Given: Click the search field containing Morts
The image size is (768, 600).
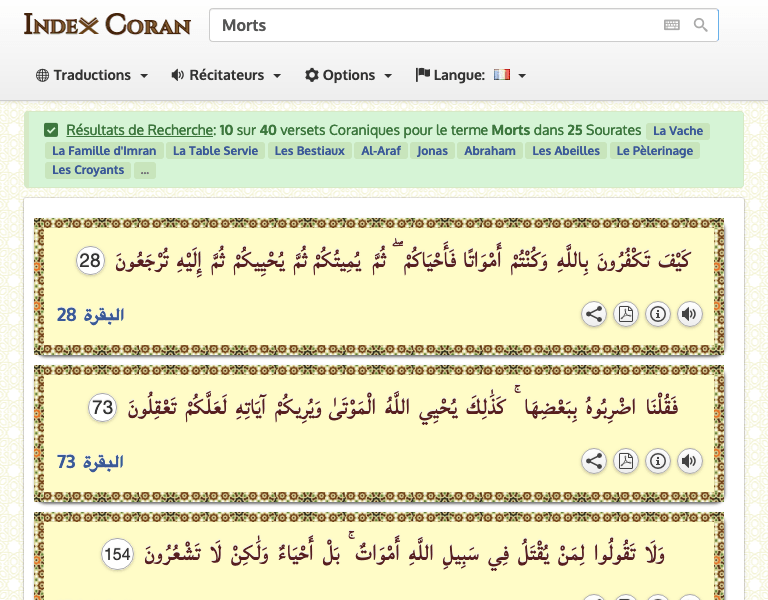Looking at the screenshot, I should tap(435, 25).
